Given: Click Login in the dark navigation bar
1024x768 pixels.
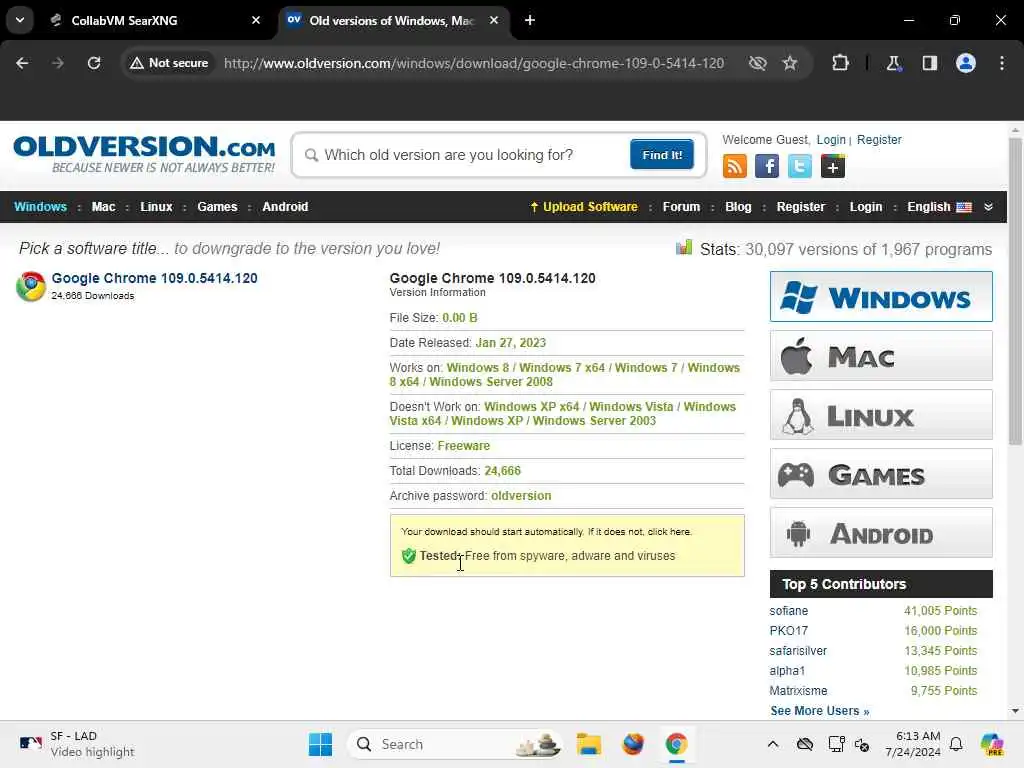Looking at the screenshot, I should click(x=865, y=206).
